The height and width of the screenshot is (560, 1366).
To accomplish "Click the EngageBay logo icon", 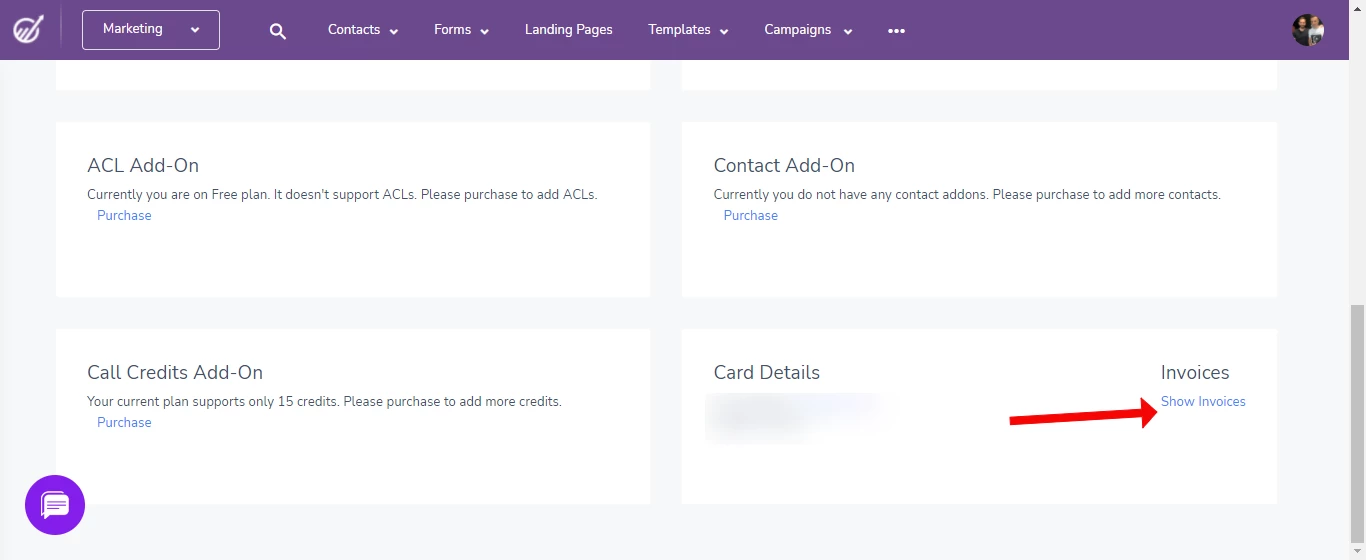I will point(27,29).
